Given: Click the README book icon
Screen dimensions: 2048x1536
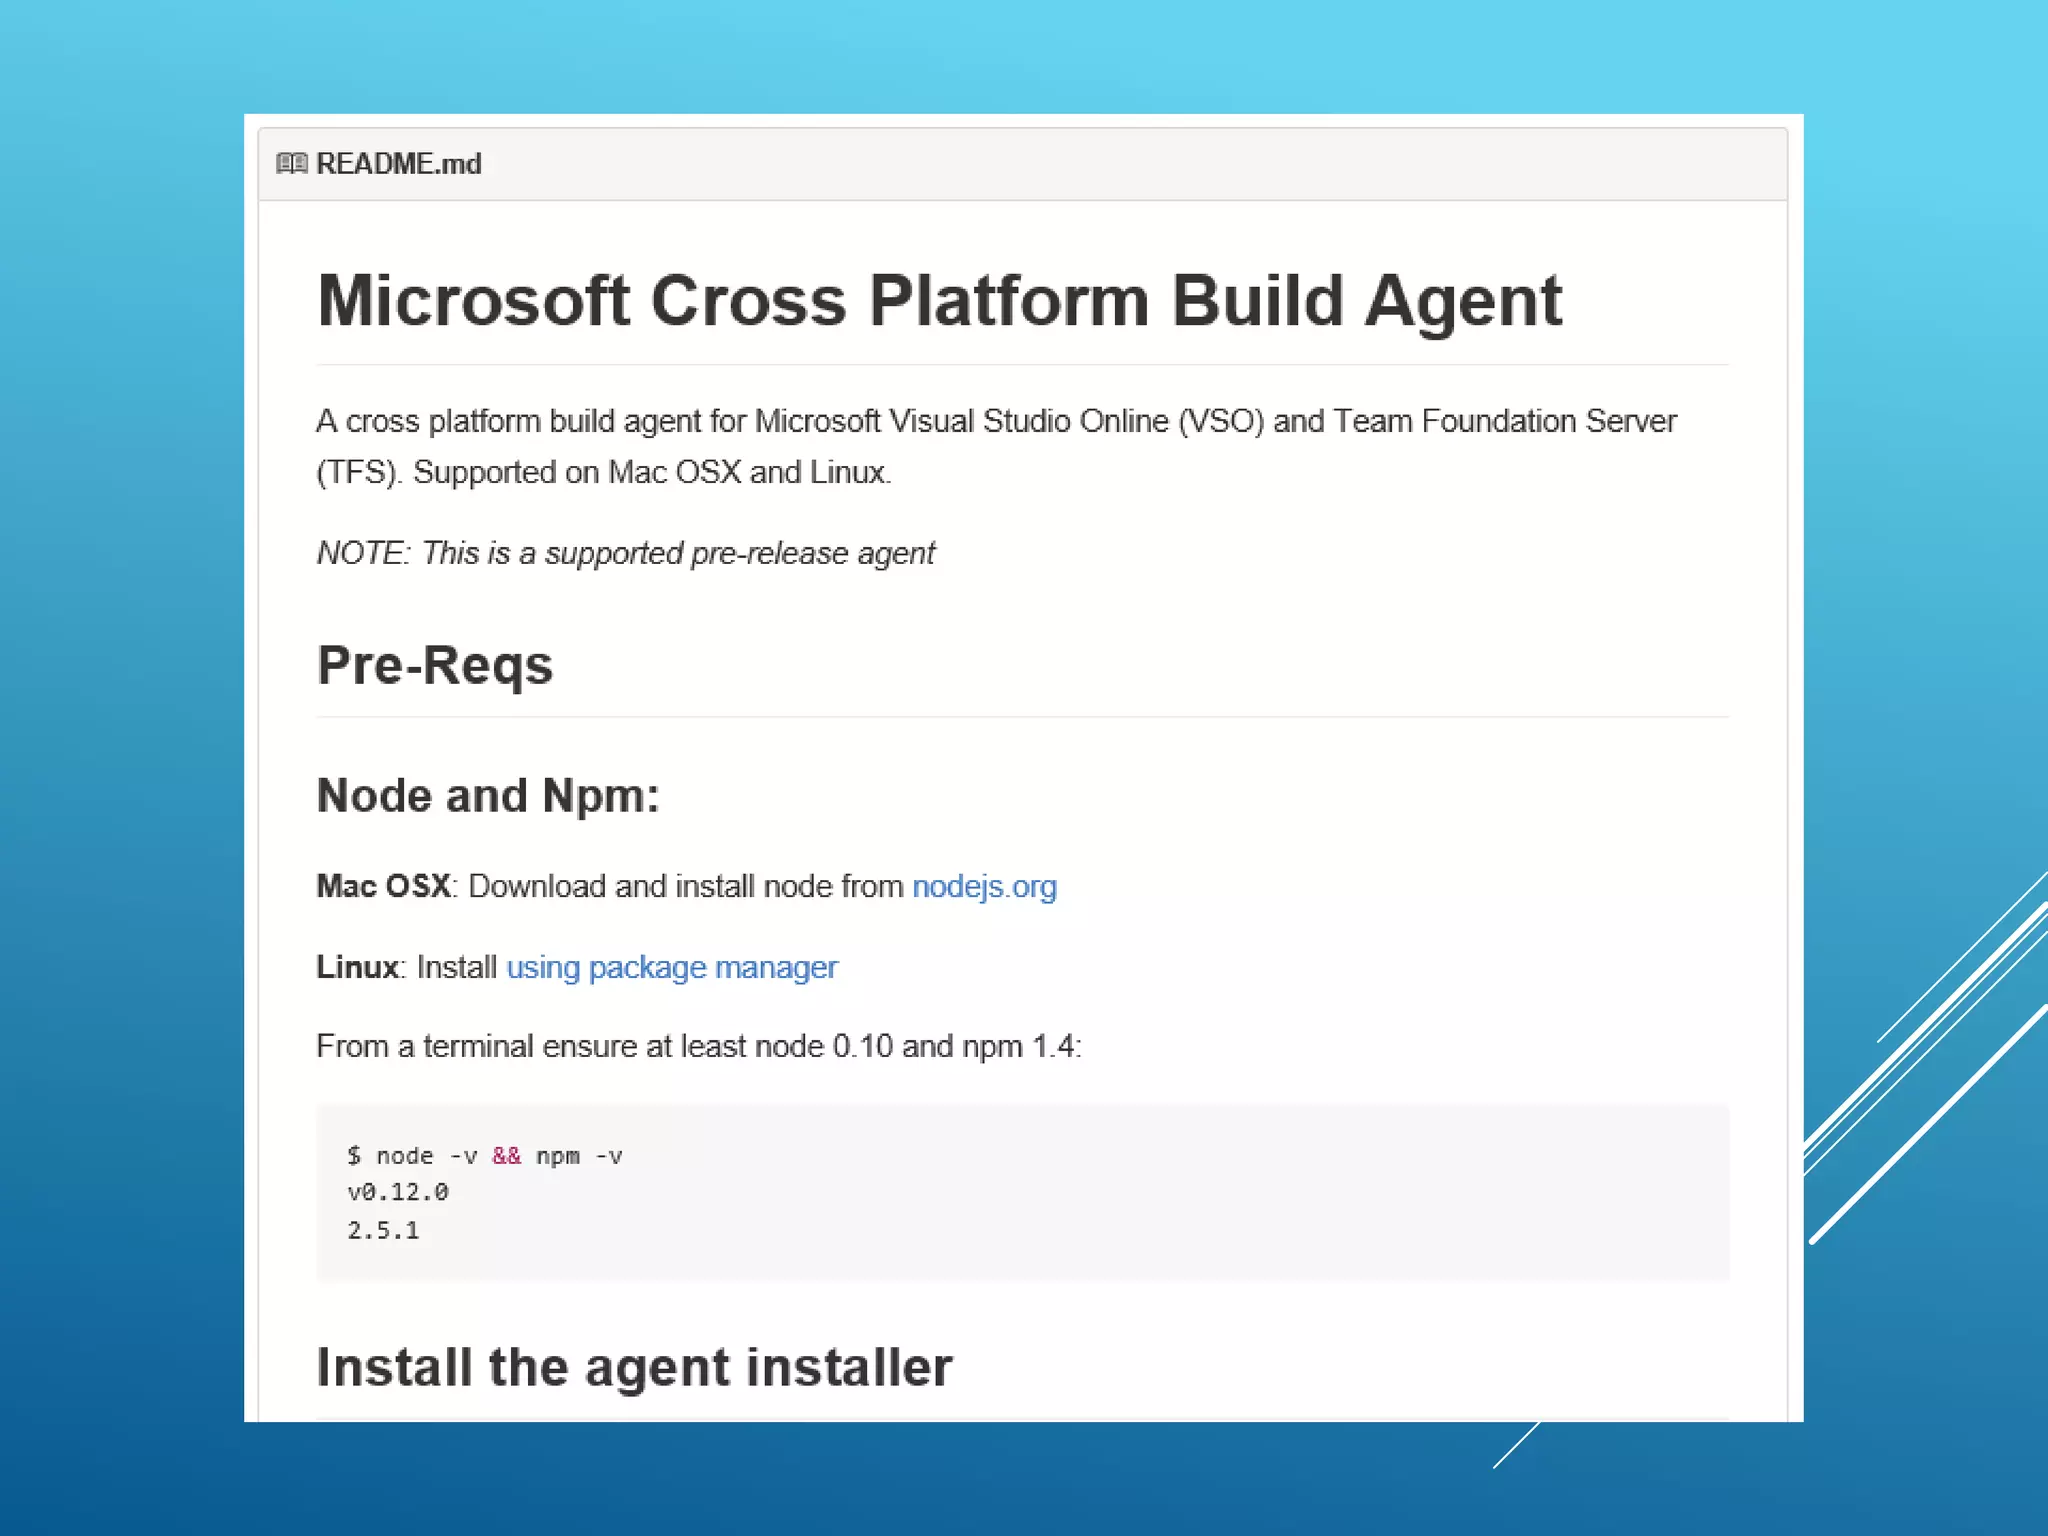Looking at the screenshot, I should [x=291, y=163].
